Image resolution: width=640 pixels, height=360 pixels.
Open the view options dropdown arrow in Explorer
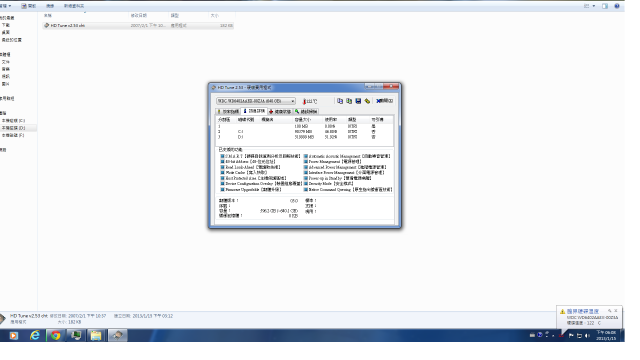pos(594,6)
